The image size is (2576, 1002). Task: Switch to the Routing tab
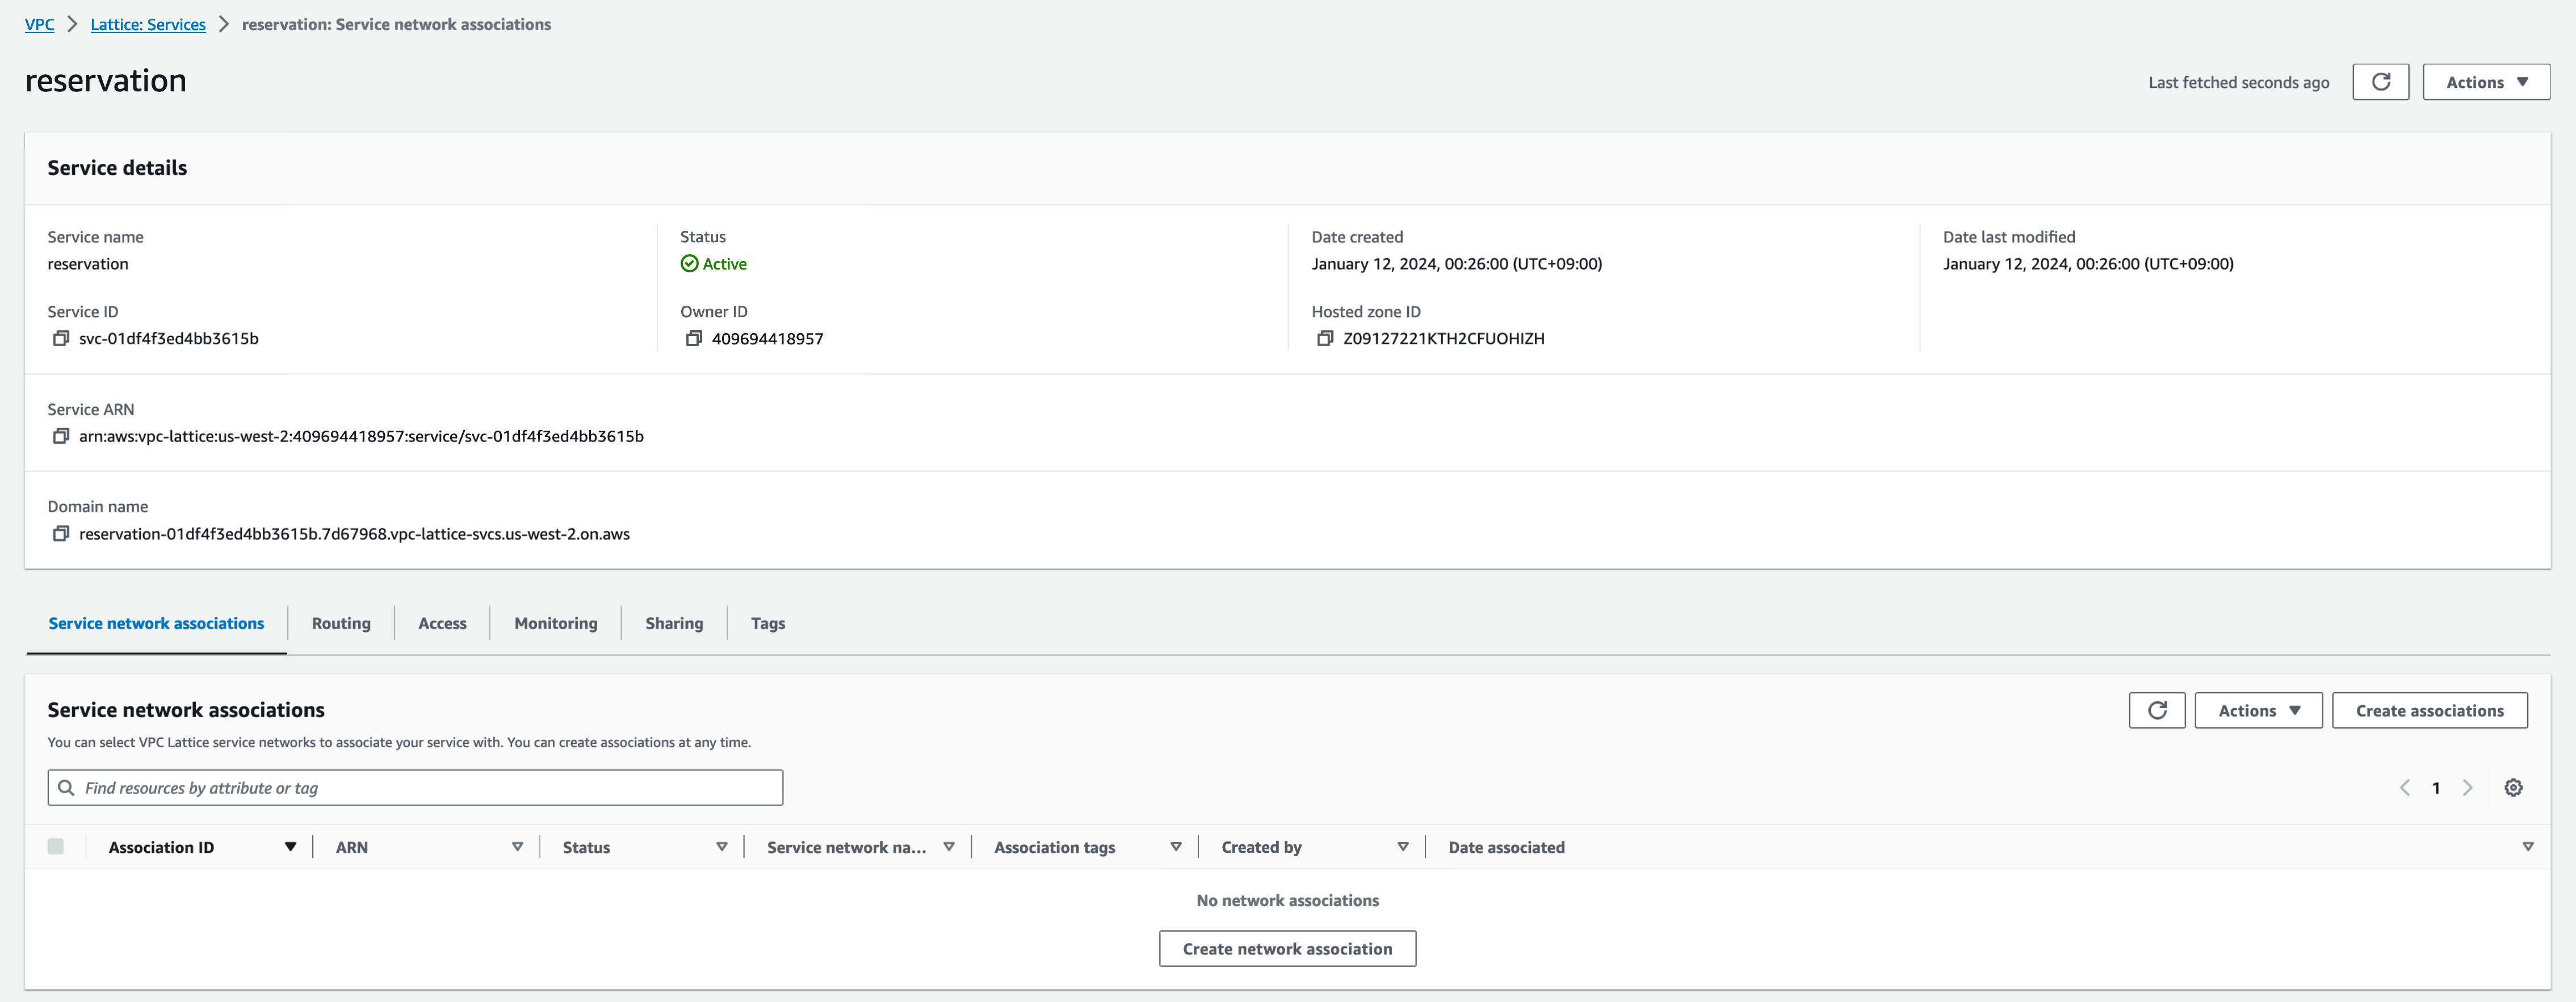[x=341, y=623]
